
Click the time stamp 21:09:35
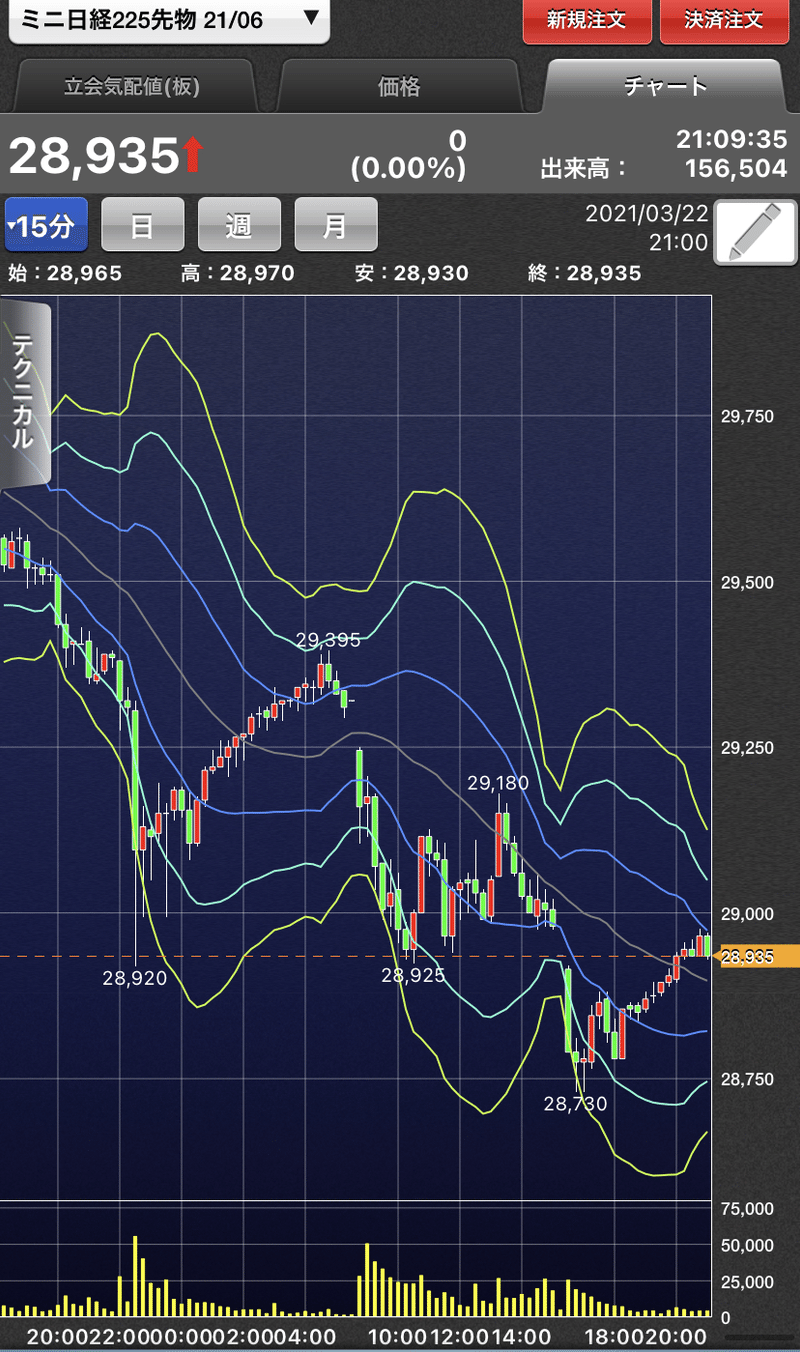pos(732,139)
